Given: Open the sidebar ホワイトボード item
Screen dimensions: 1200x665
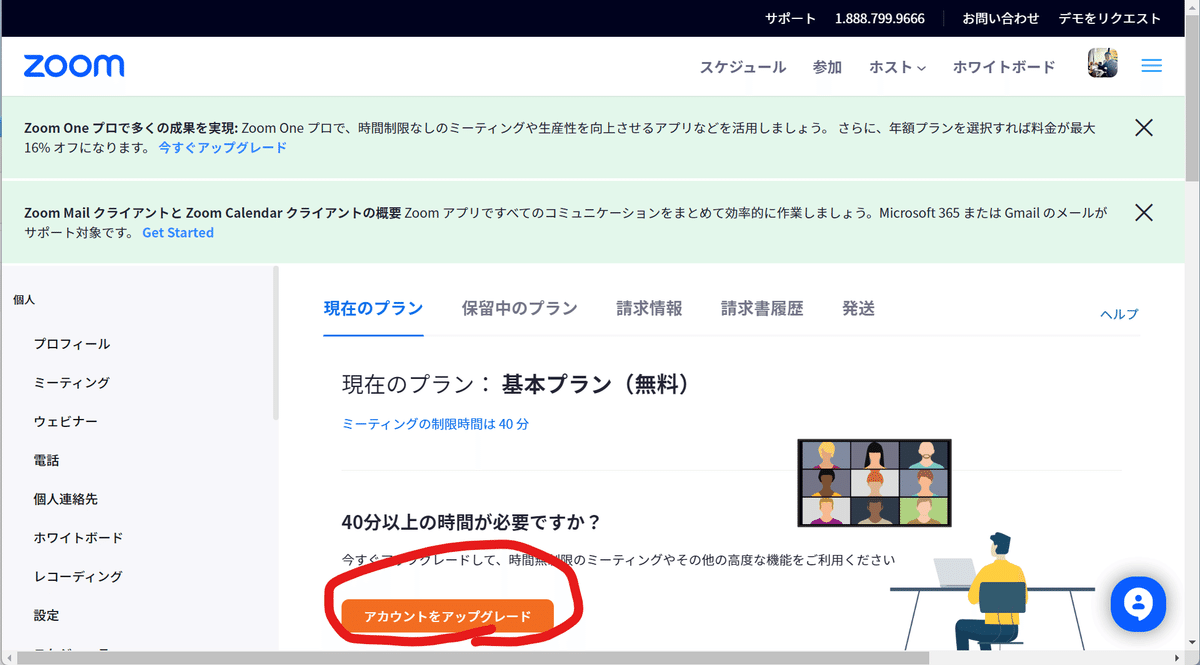Looking at the screenshot, I should 78,537.
